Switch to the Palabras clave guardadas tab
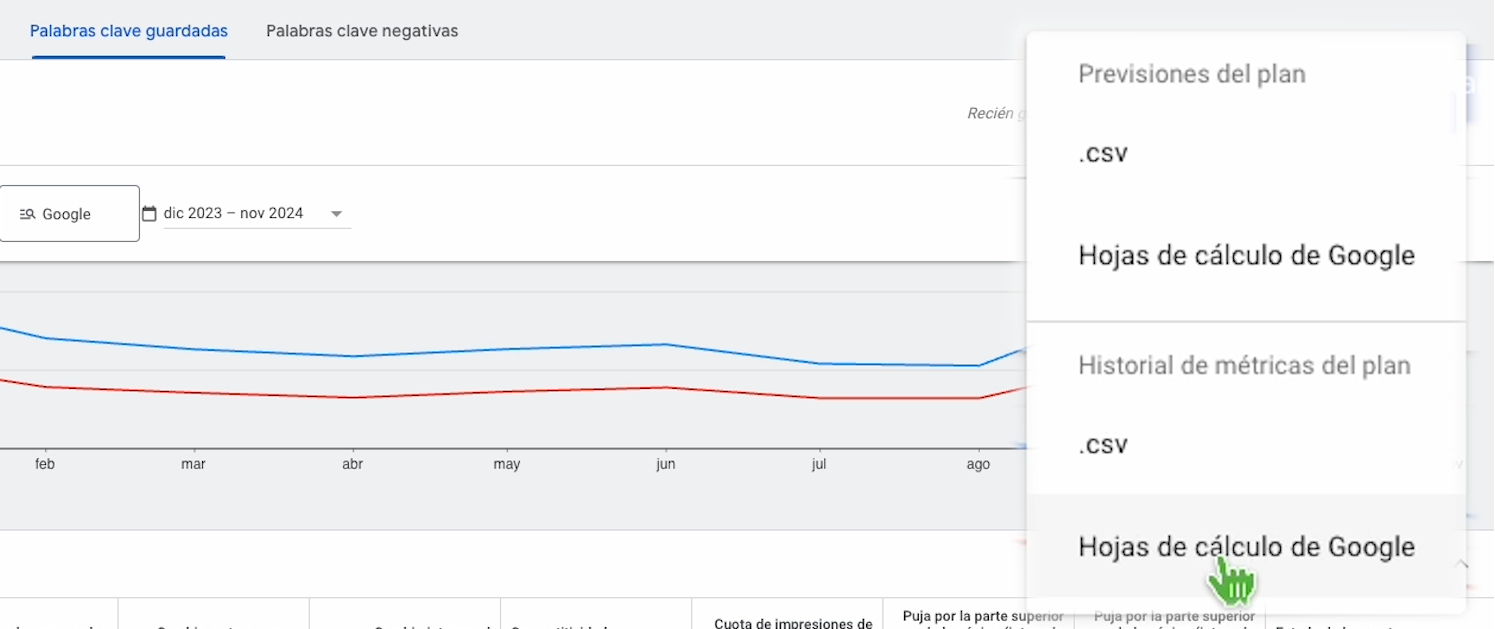Screen dimensions: 1495x629 [x=129, y=31]
